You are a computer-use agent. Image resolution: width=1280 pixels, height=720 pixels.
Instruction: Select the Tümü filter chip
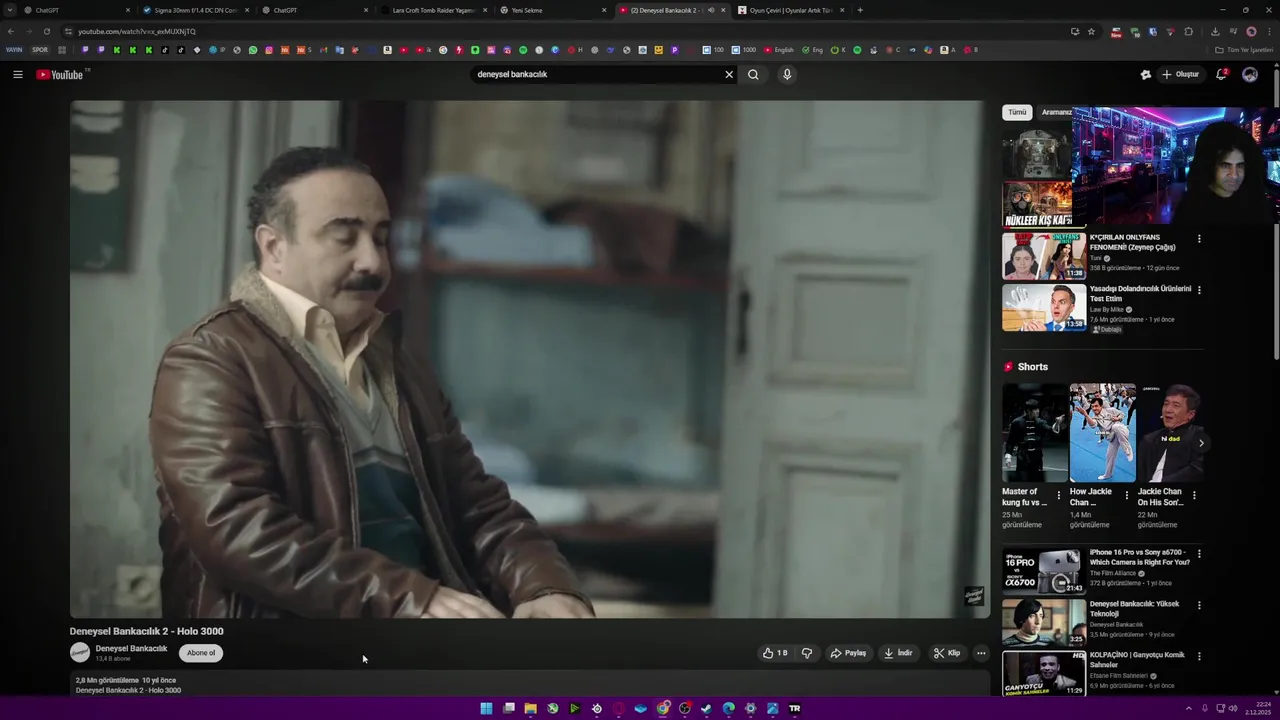point(1017,112)
